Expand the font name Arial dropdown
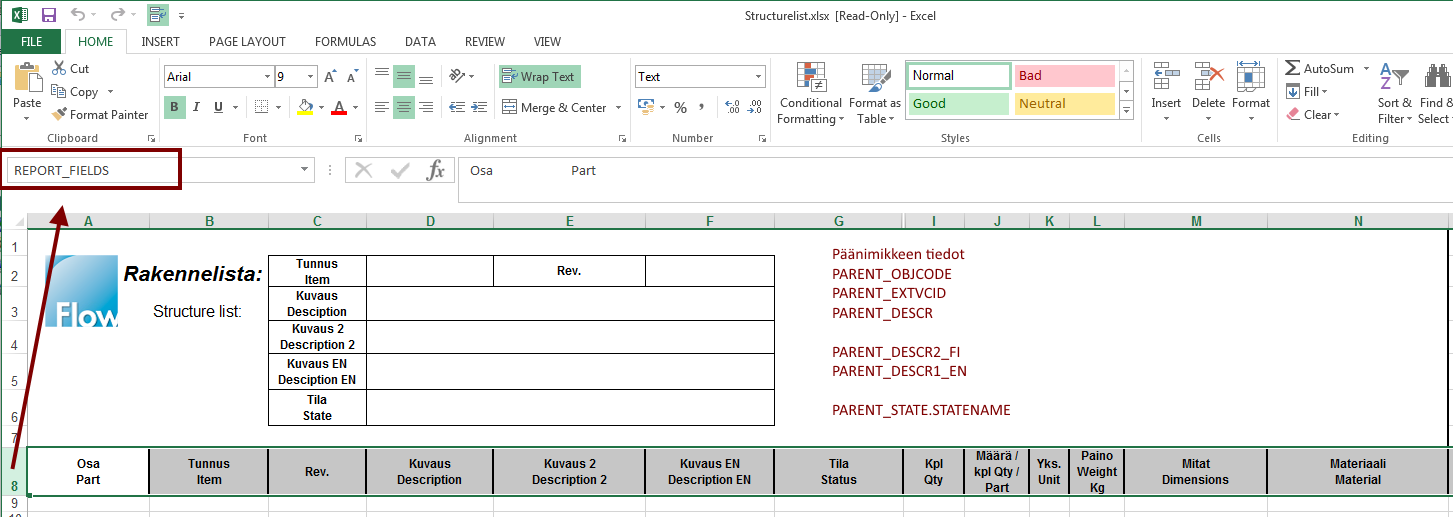This screenshot has height=517, width=1453. click(x=267, y=77)
